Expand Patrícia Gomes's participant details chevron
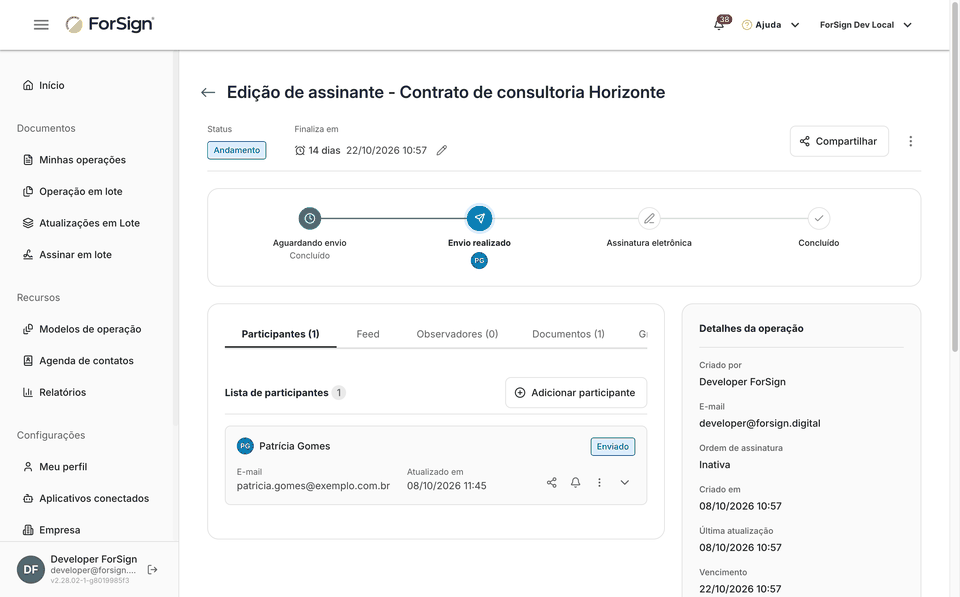Screen dimensions: 960x597 pos(624,482)
